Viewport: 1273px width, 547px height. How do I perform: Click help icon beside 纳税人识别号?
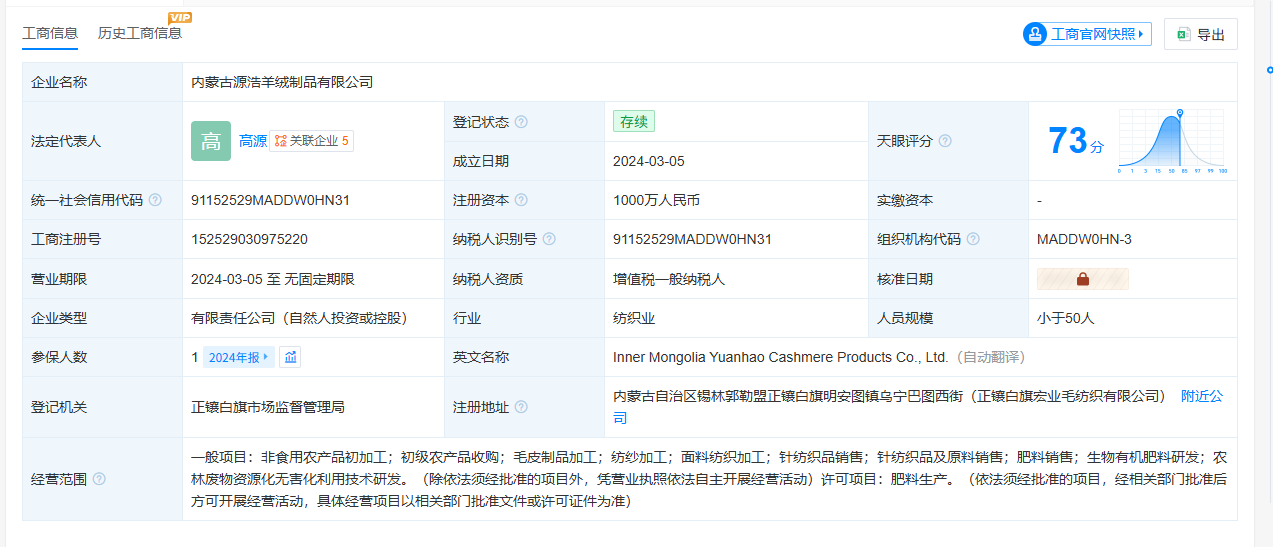(549, 239)
